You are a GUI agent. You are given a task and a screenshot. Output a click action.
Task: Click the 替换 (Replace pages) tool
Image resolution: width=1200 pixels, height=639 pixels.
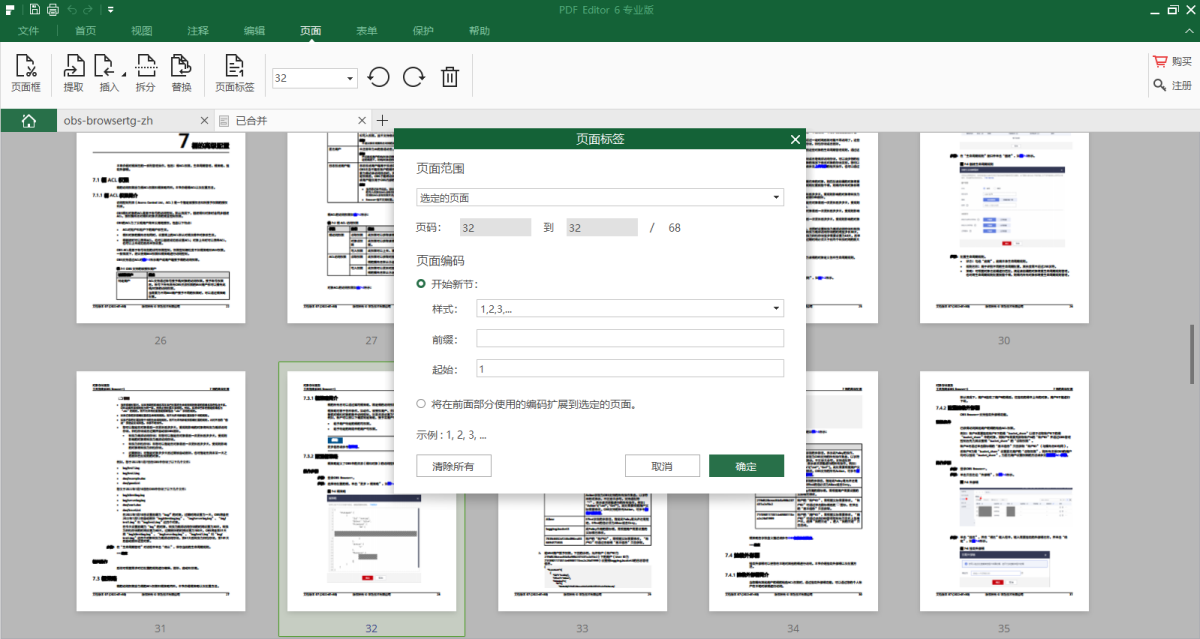click(x=180, y=73)
